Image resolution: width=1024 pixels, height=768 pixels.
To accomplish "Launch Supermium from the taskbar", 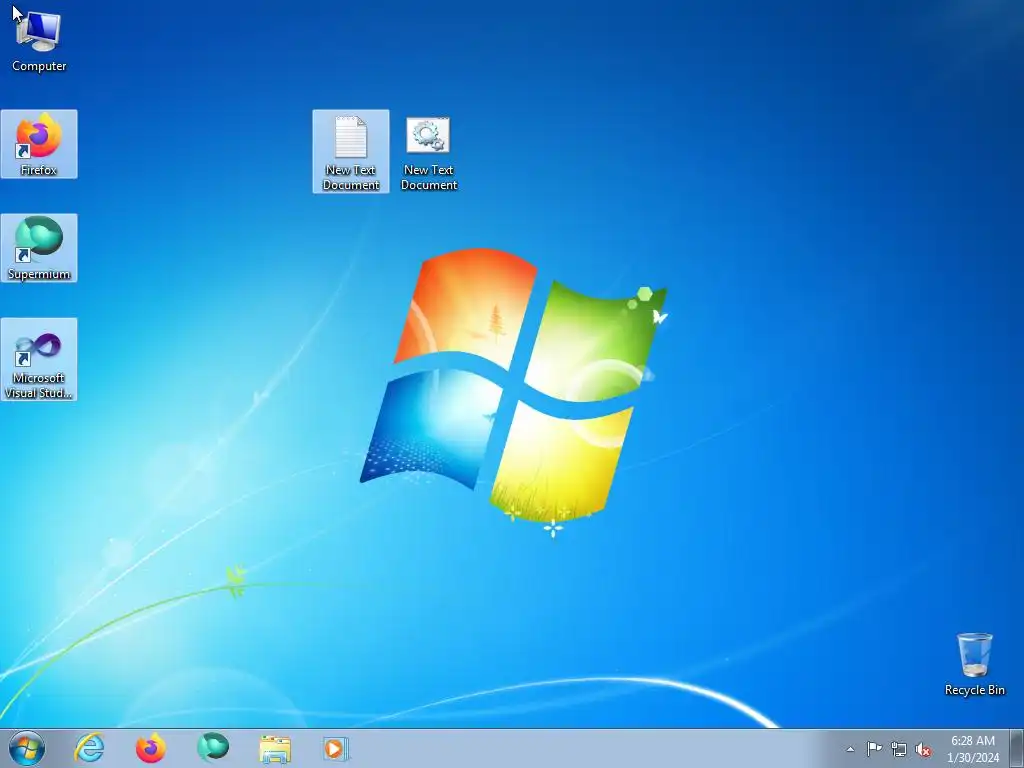I will [x=212, y=748].
